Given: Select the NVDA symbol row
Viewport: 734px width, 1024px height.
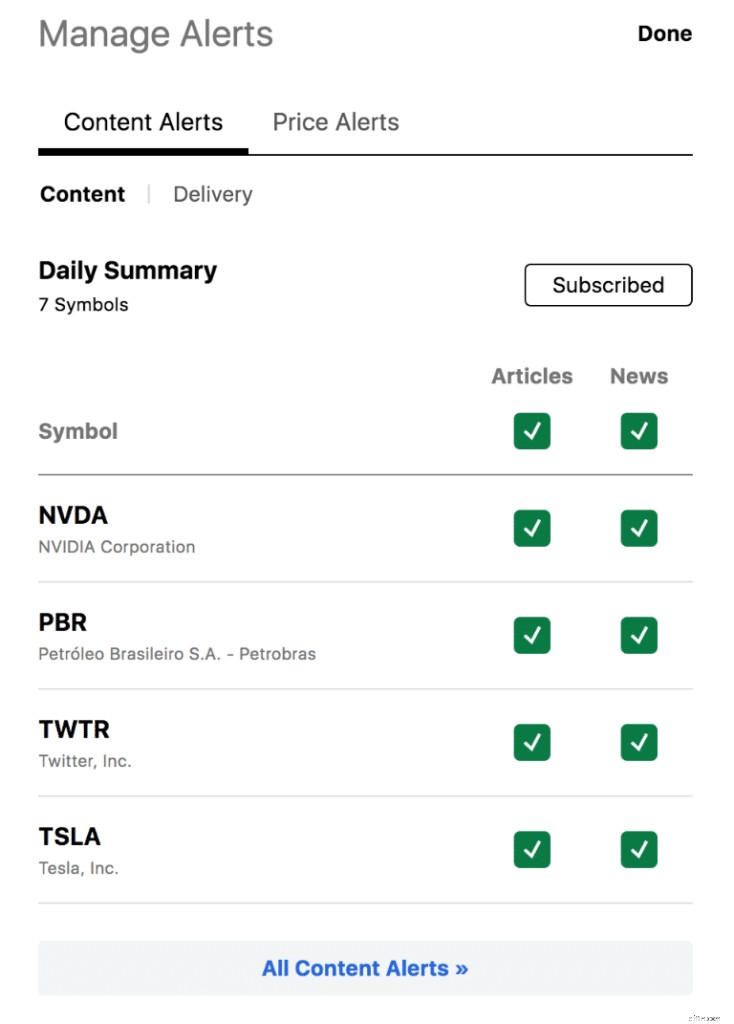Looking at the screenshot, I should pyautogui.click(x=365, y=529).
